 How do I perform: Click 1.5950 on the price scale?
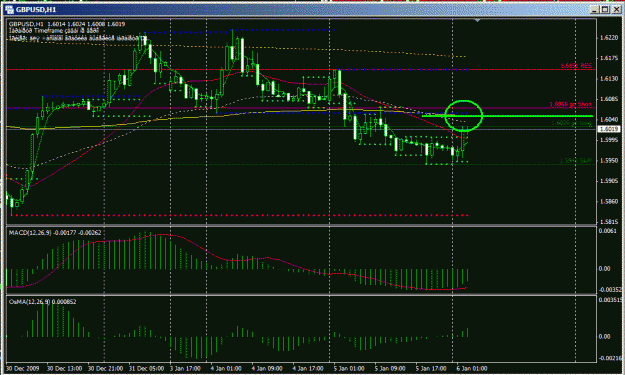coord(609,161)
